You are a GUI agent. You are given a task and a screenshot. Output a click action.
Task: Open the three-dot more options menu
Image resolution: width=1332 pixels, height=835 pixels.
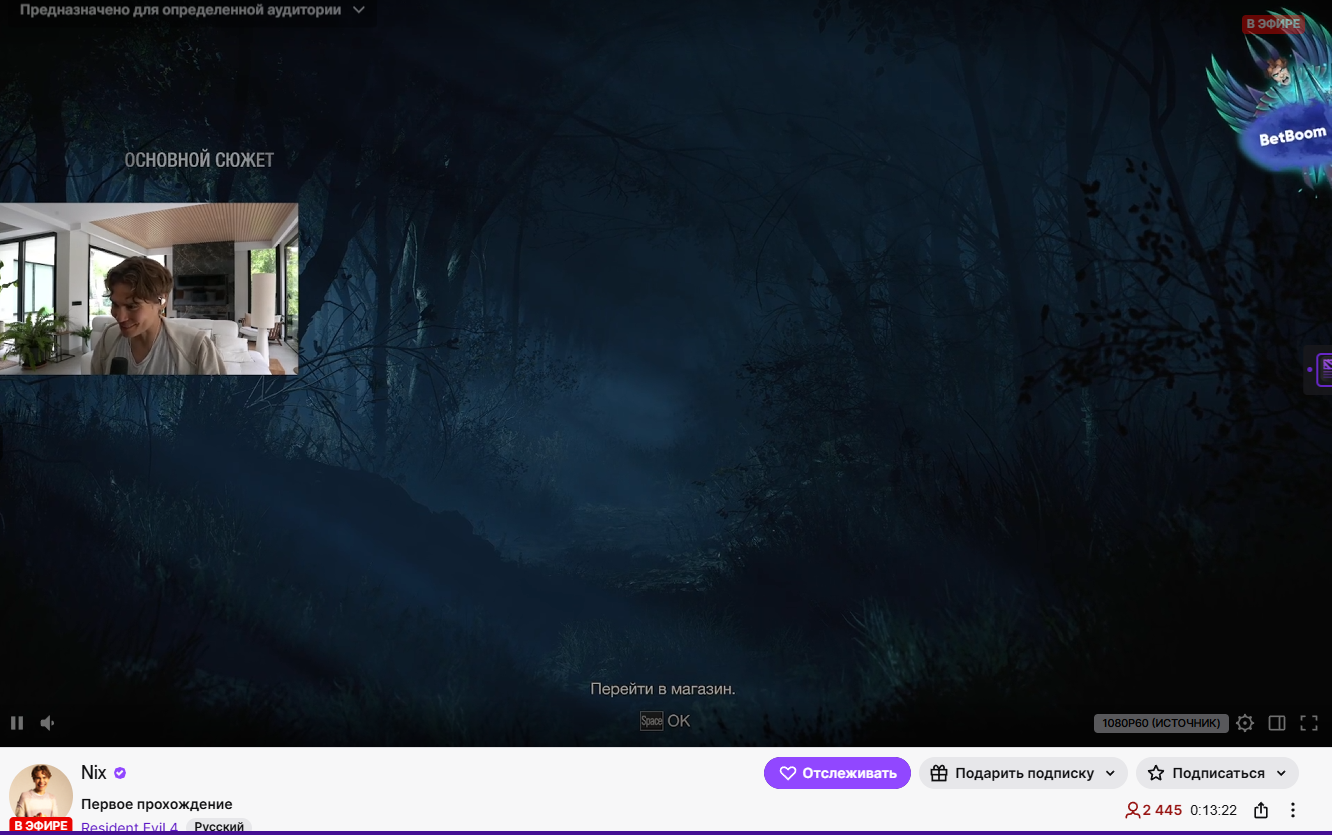tap(1293, 810)
